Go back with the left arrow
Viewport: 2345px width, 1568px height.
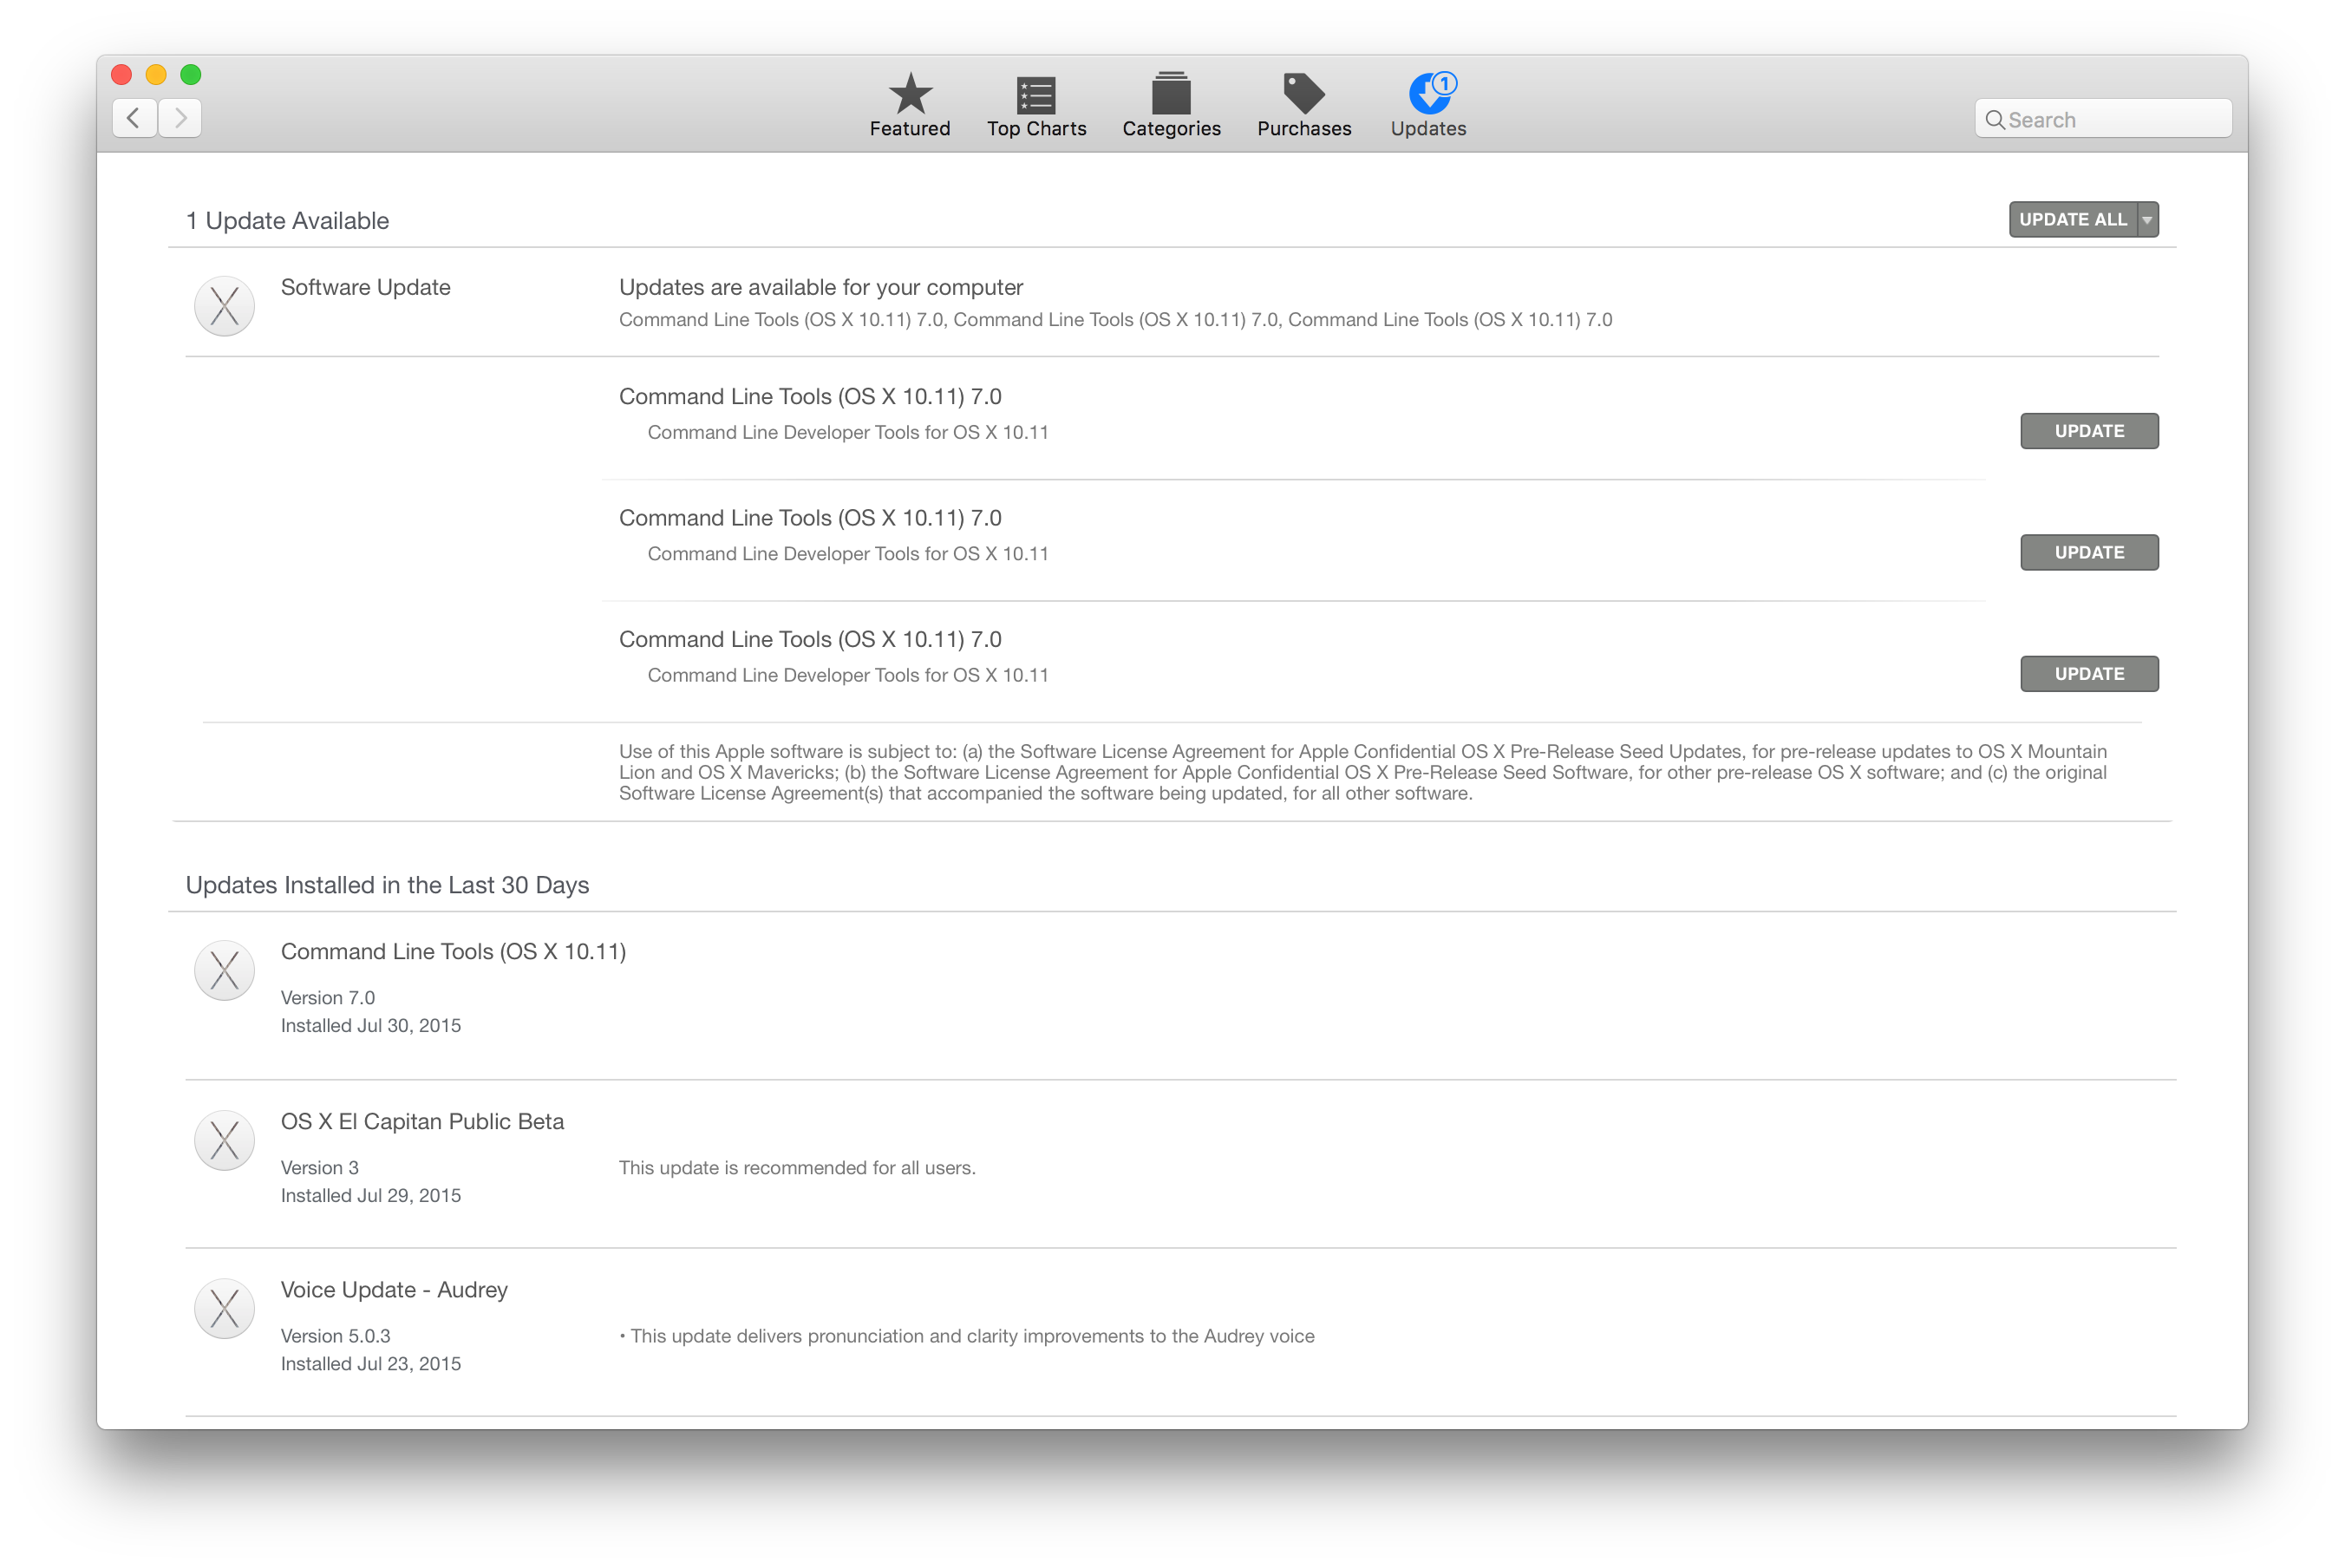134,118
